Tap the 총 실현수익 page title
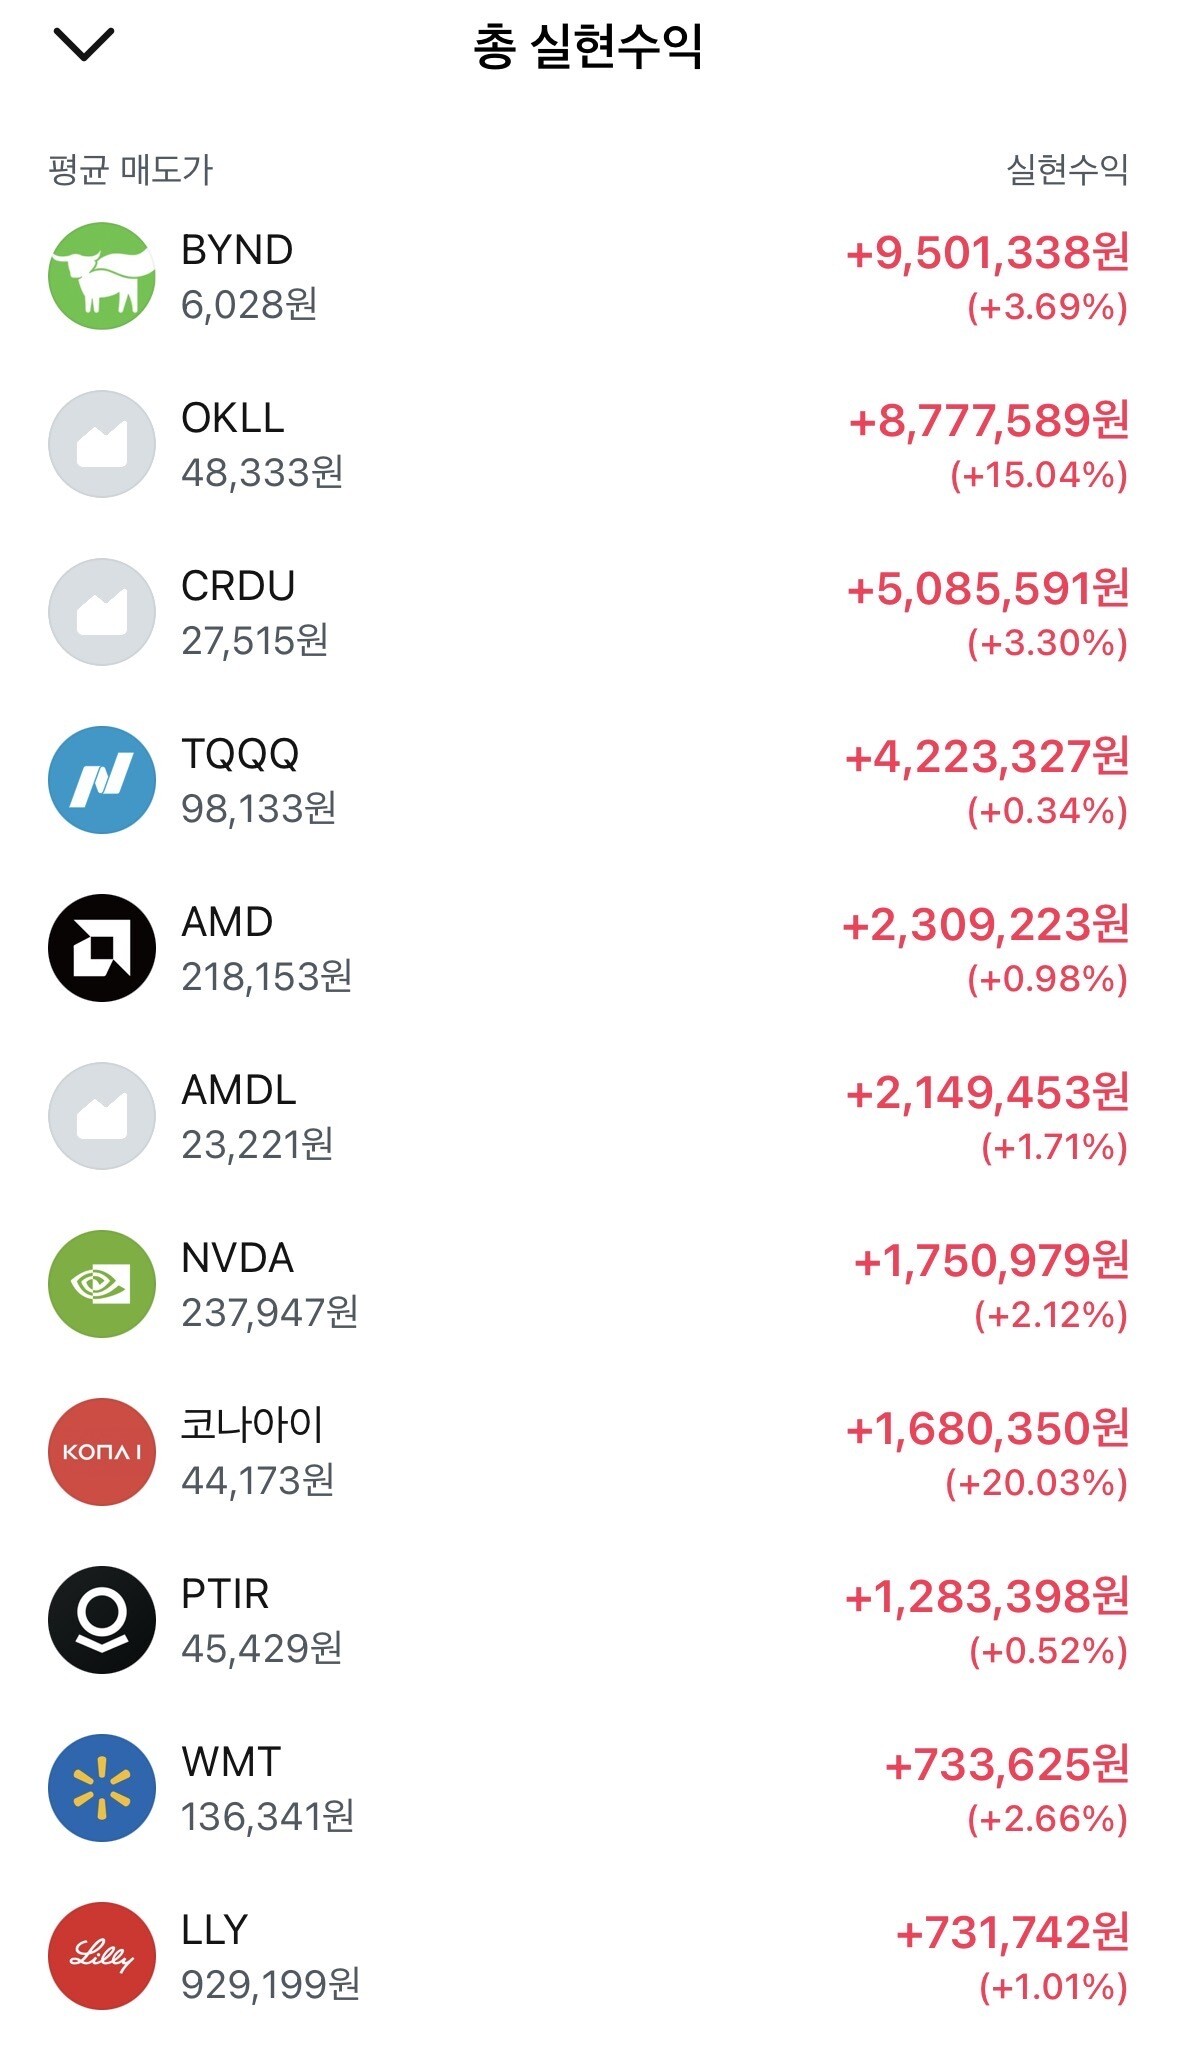This screenshot has height=2069, width=1179. (588, 46)
